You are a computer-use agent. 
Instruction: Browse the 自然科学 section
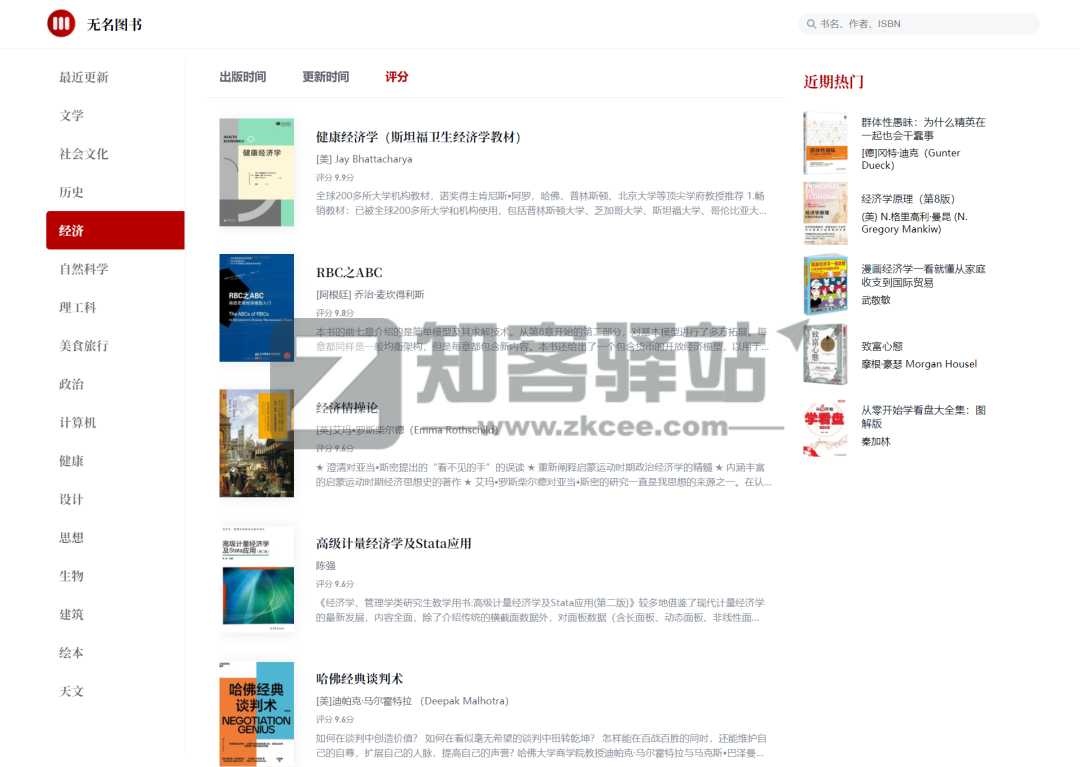[x=86, y=268]
